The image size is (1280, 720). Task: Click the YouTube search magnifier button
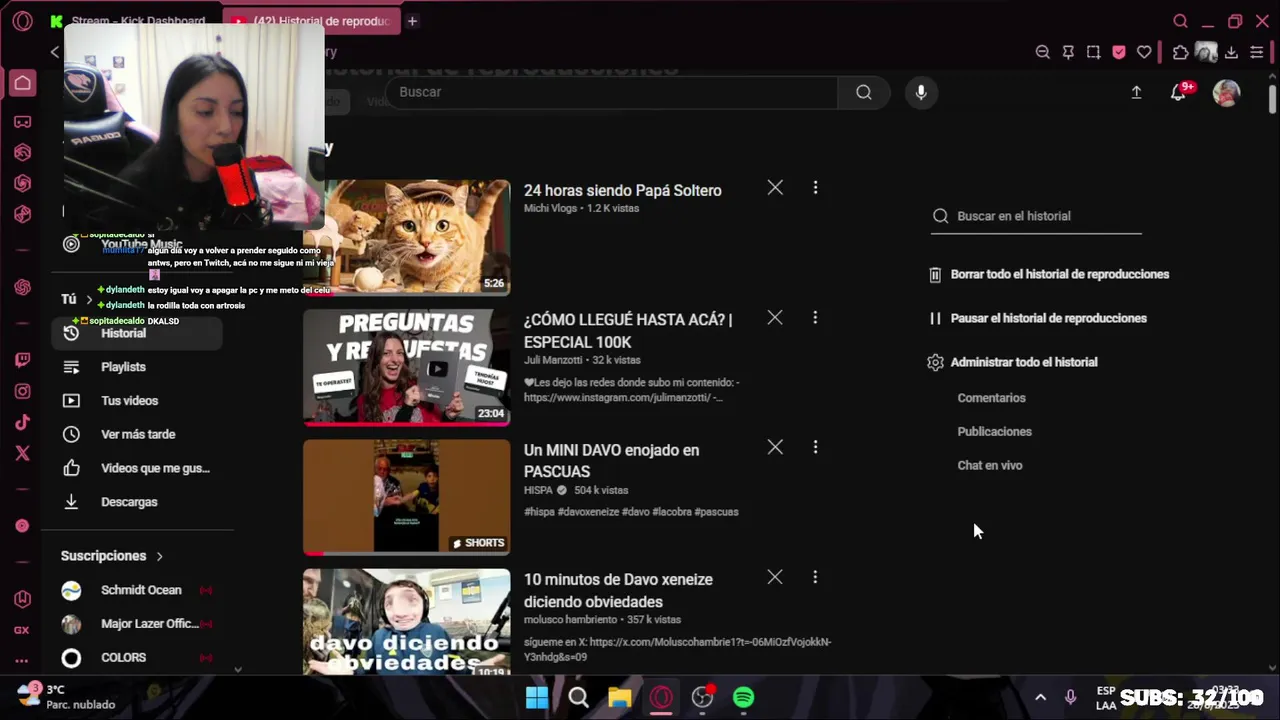[x=864, y=92]
